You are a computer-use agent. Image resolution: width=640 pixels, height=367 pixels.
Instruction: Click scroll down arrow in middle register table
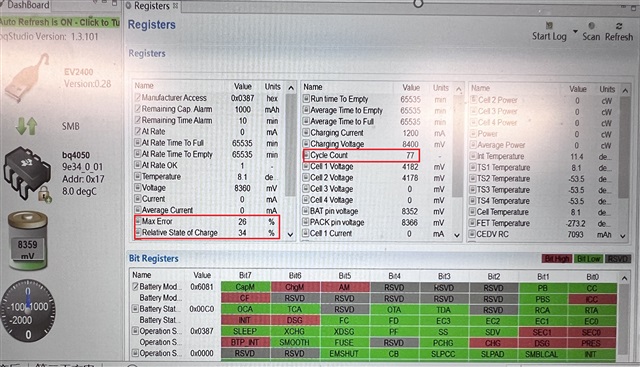(457, 235)
